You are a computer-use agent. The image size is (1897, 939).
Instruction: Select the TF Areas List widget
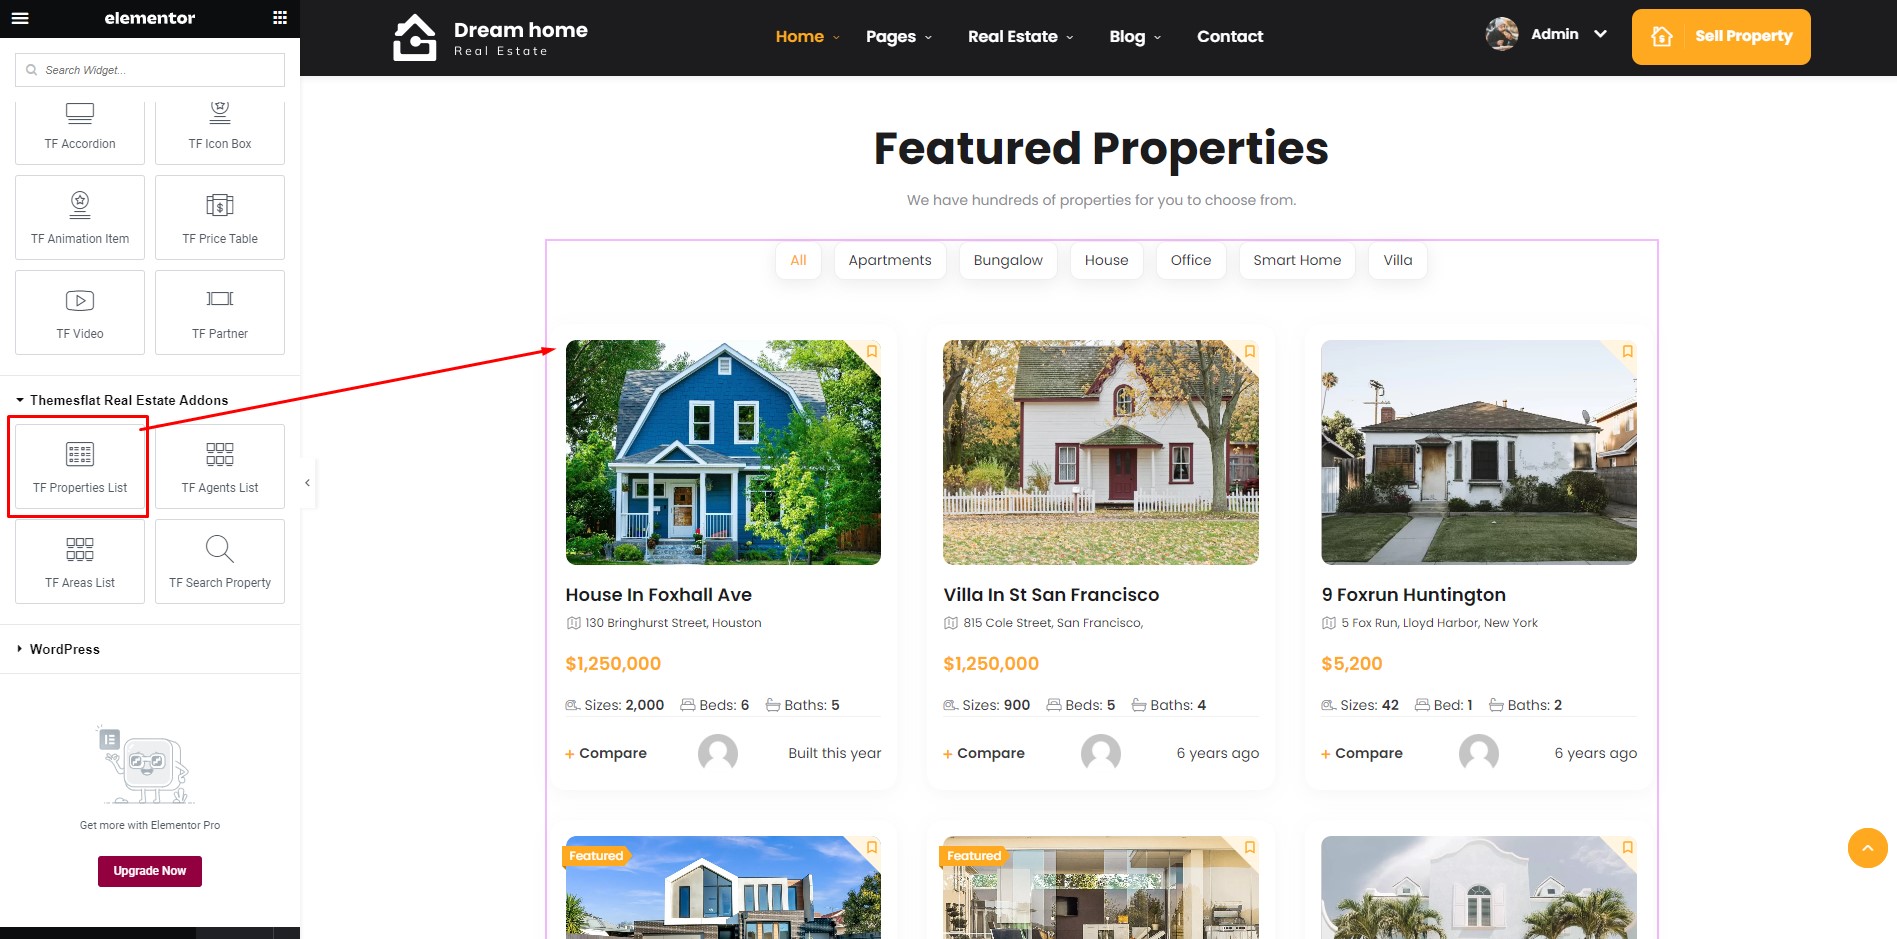(80, 561)
